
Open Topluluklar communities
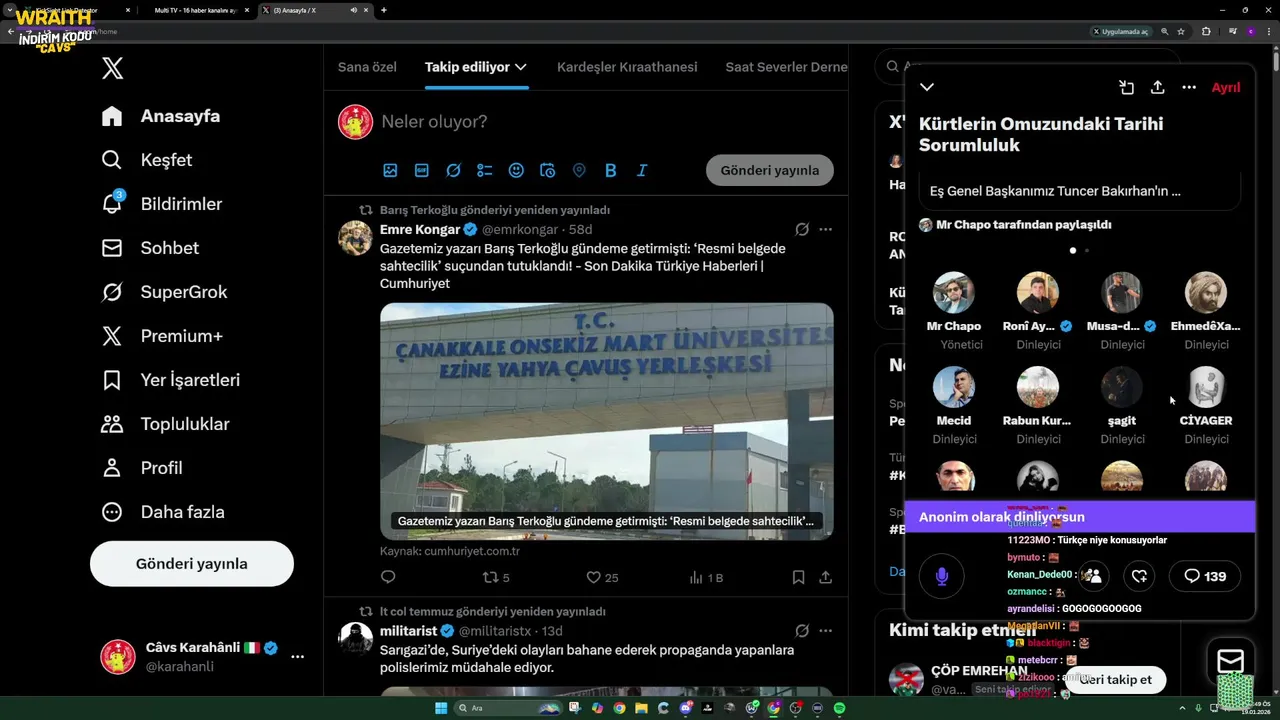(165, 424)
